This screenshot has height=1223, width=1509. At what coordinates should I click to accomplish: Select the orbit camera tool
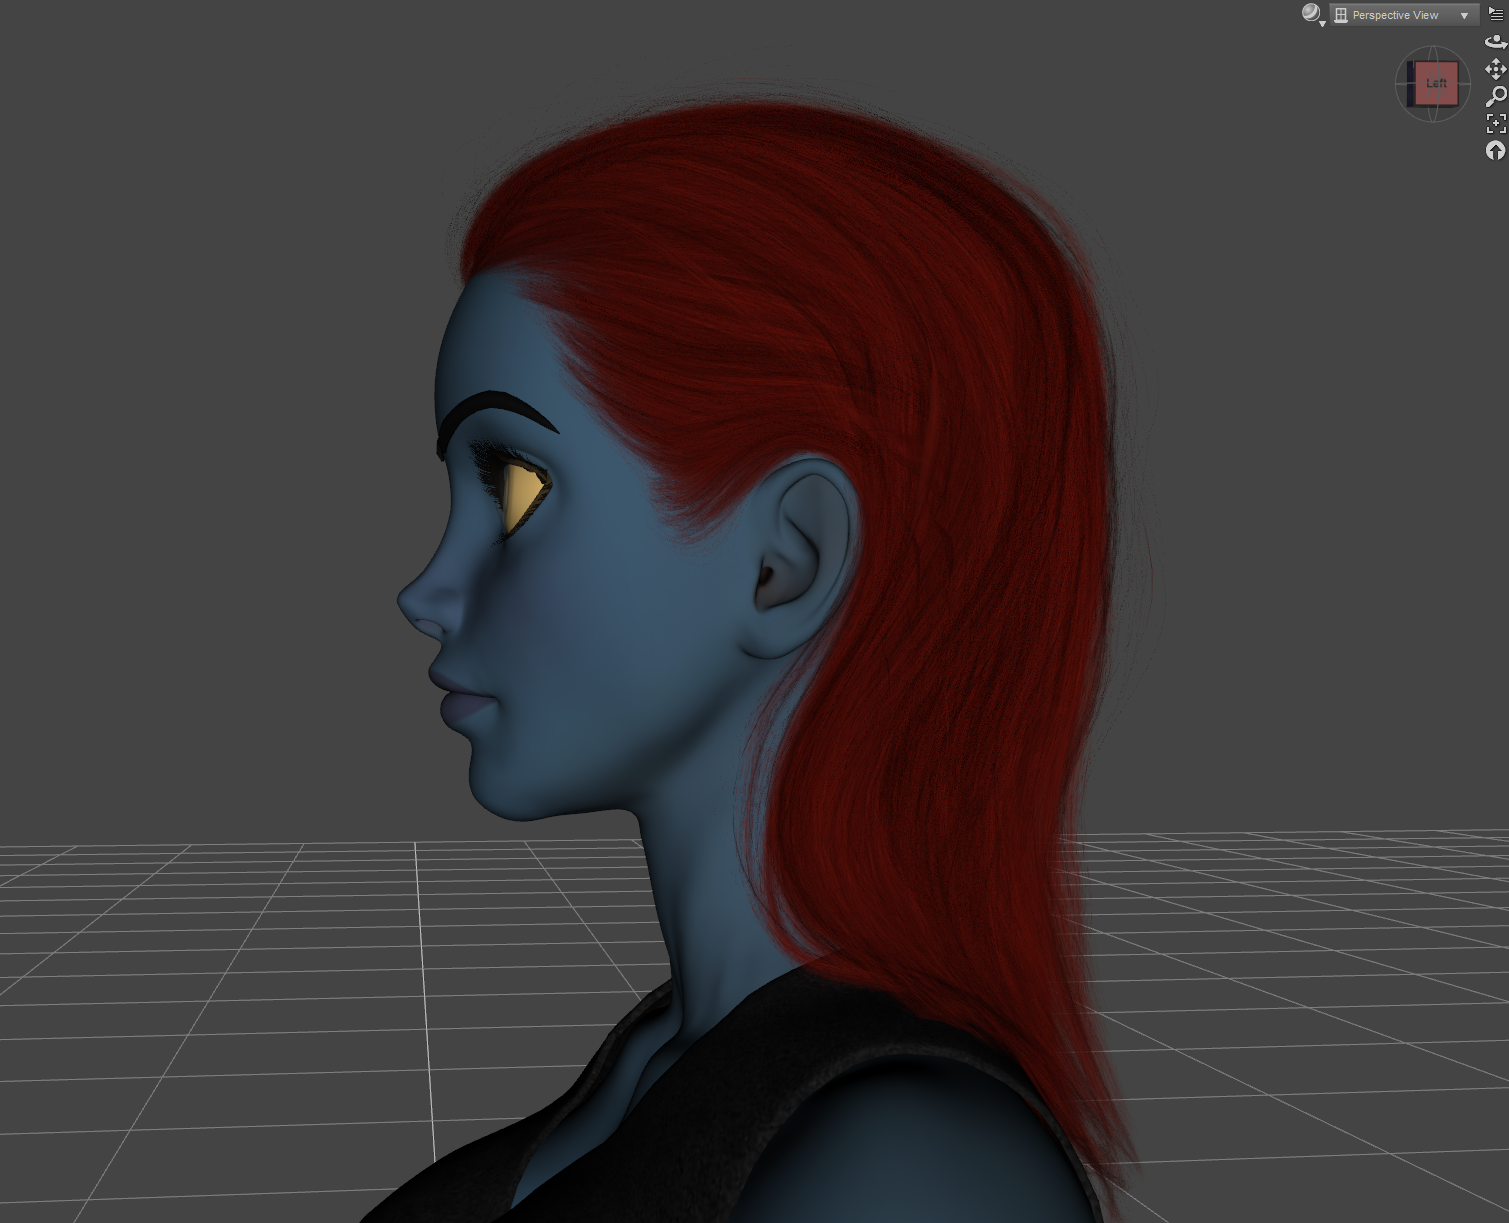click(x=1496, y=42)
